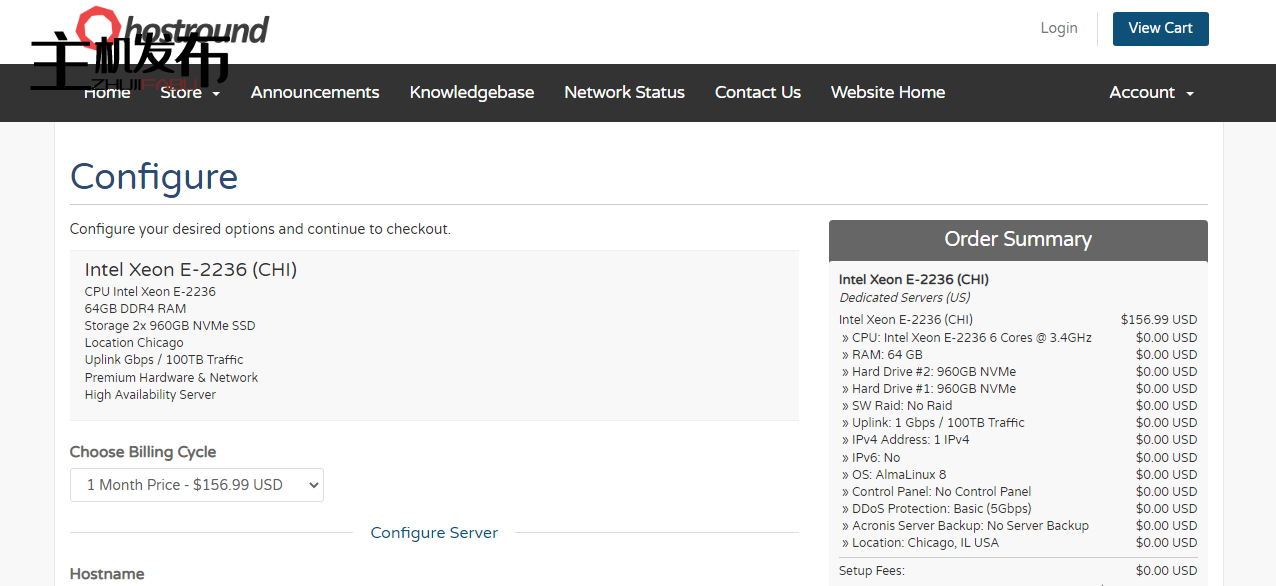Open the billing cycle price selector
Viewport: 1276px width, 586px height.
click(197, 485)
